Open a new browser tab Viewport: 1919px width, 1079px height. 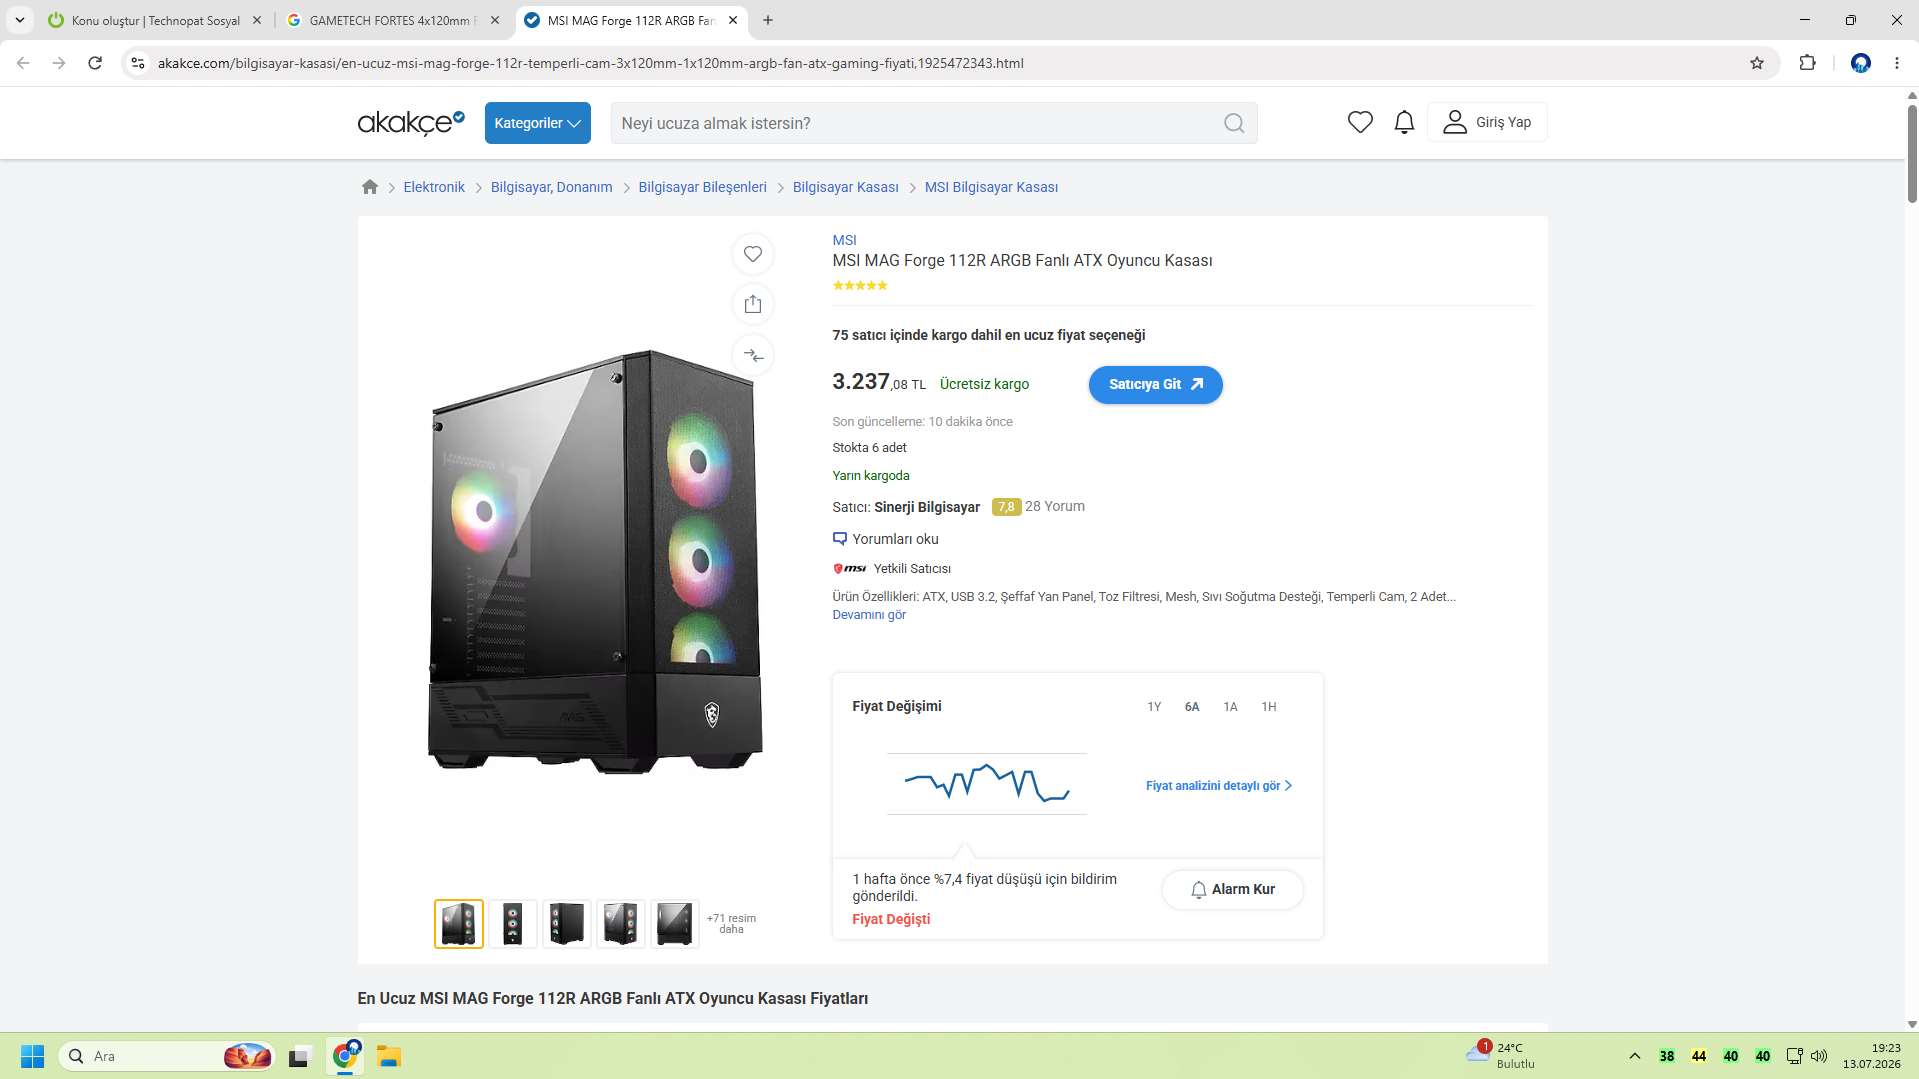(x=768, y=20)
